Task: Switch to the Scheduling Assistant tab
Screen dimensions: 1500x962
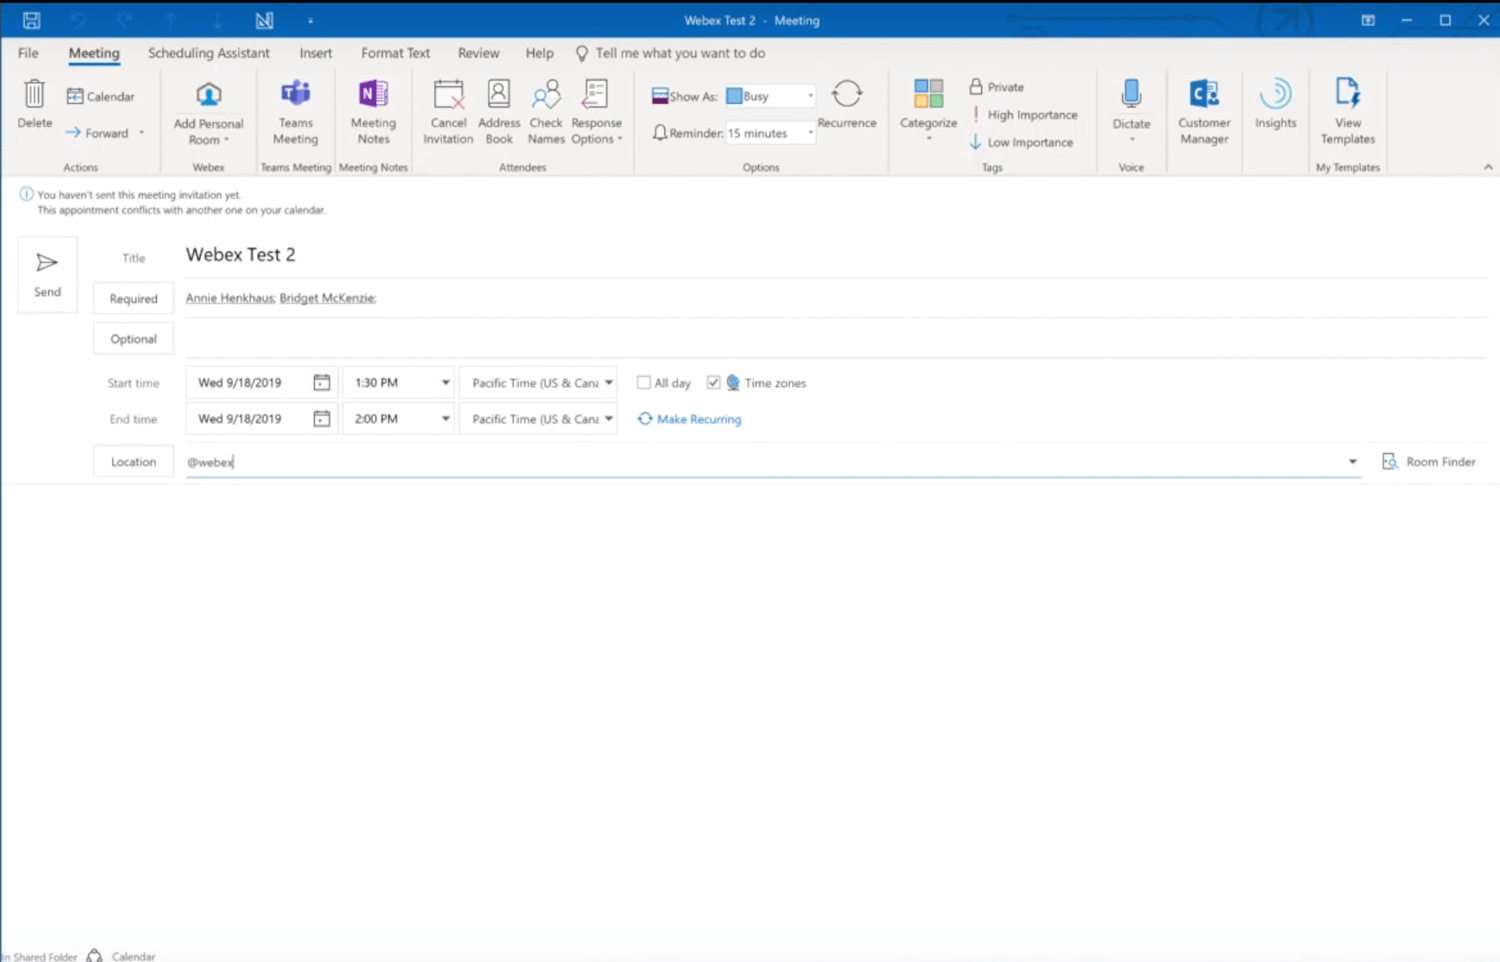Action: tap(208, 53)
